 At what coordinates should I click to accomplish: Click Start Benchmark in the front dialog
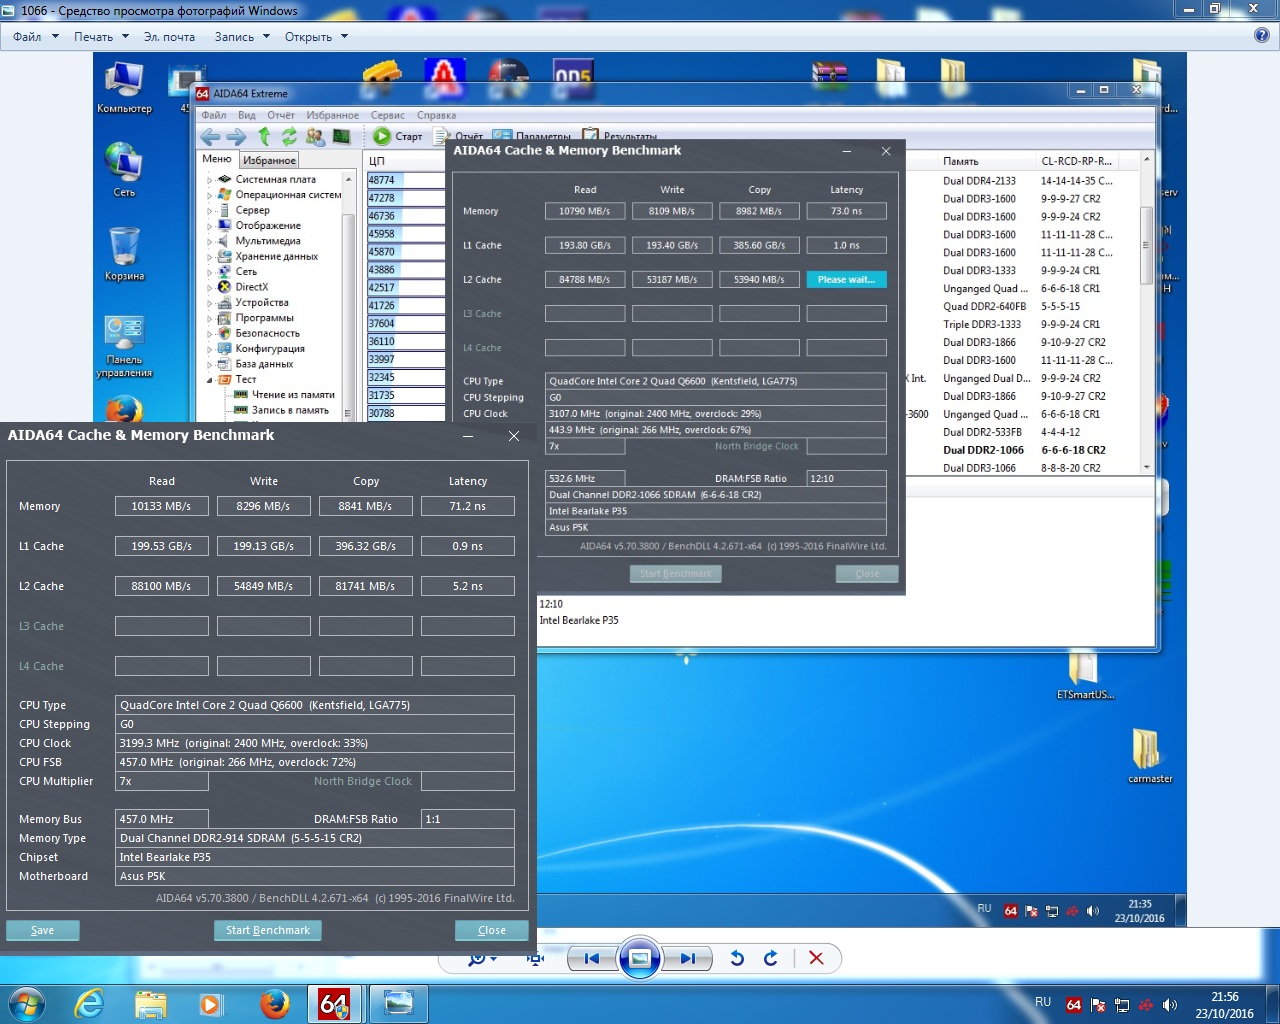pyautogui.click(x=268, y=930)
